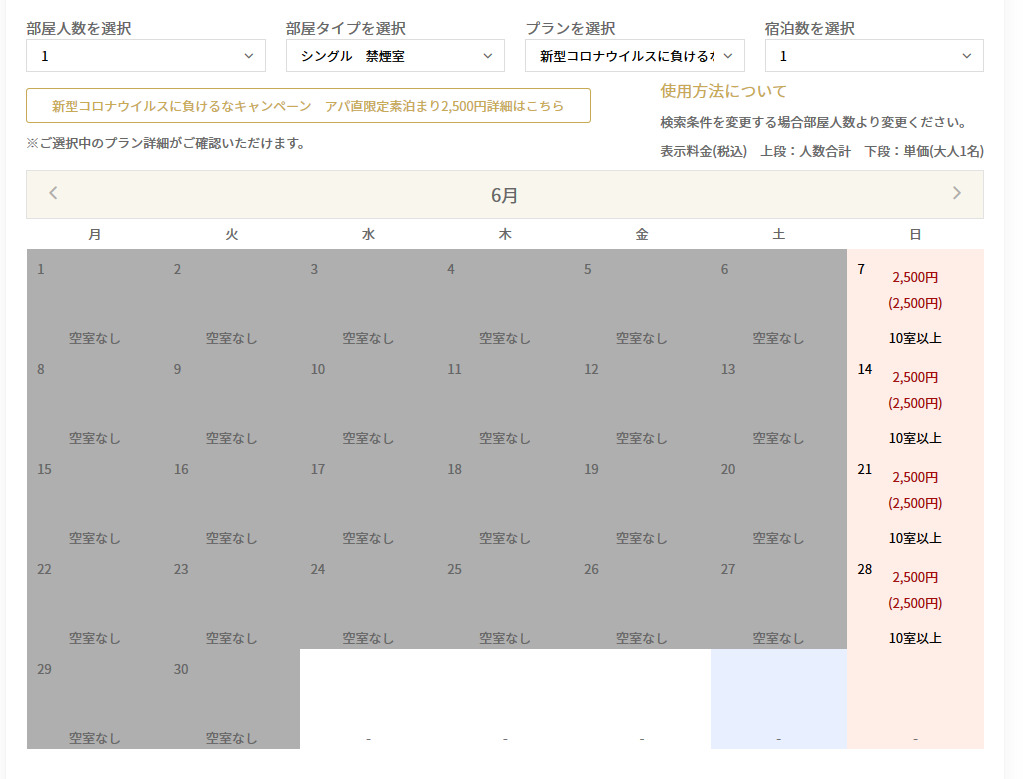Click the June 17 Wednesday cell
Viewport: 1025px width, 779px height.
[368, 498]
